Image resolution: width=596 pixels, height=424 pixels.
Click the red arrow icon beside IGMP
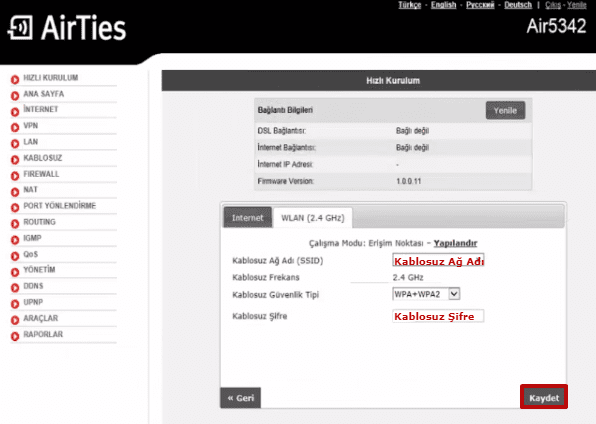pos(15,240)
